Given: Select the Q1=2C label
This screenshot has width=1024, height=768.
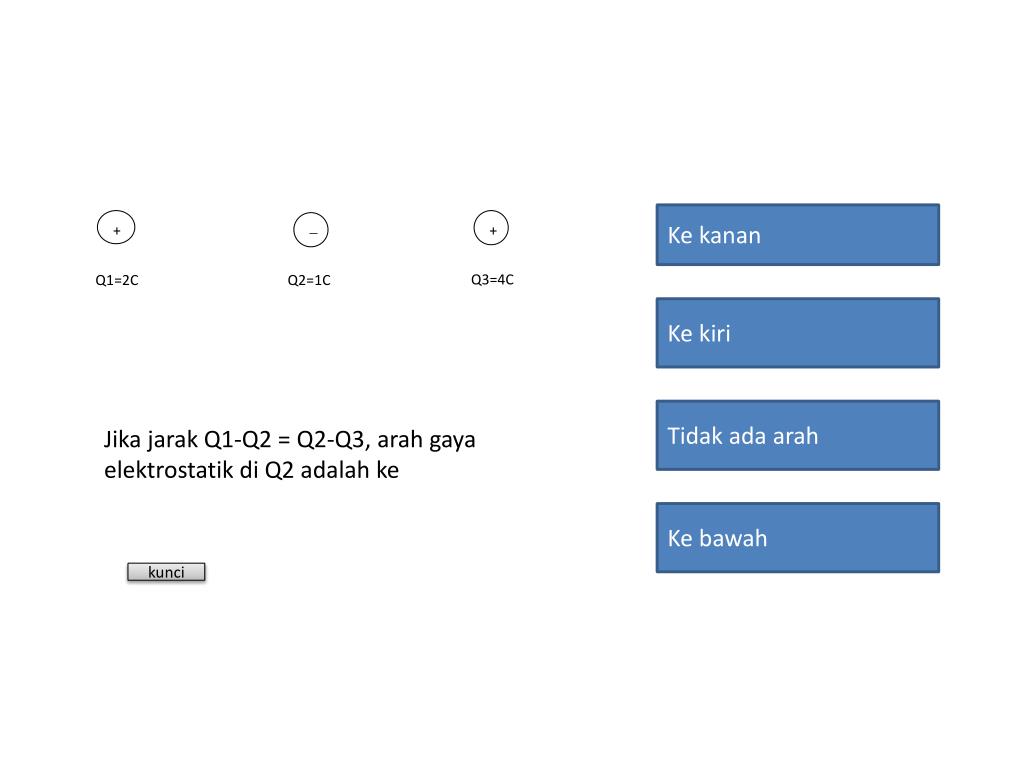Looking at the screenshot, I should [x=117, y=280].
